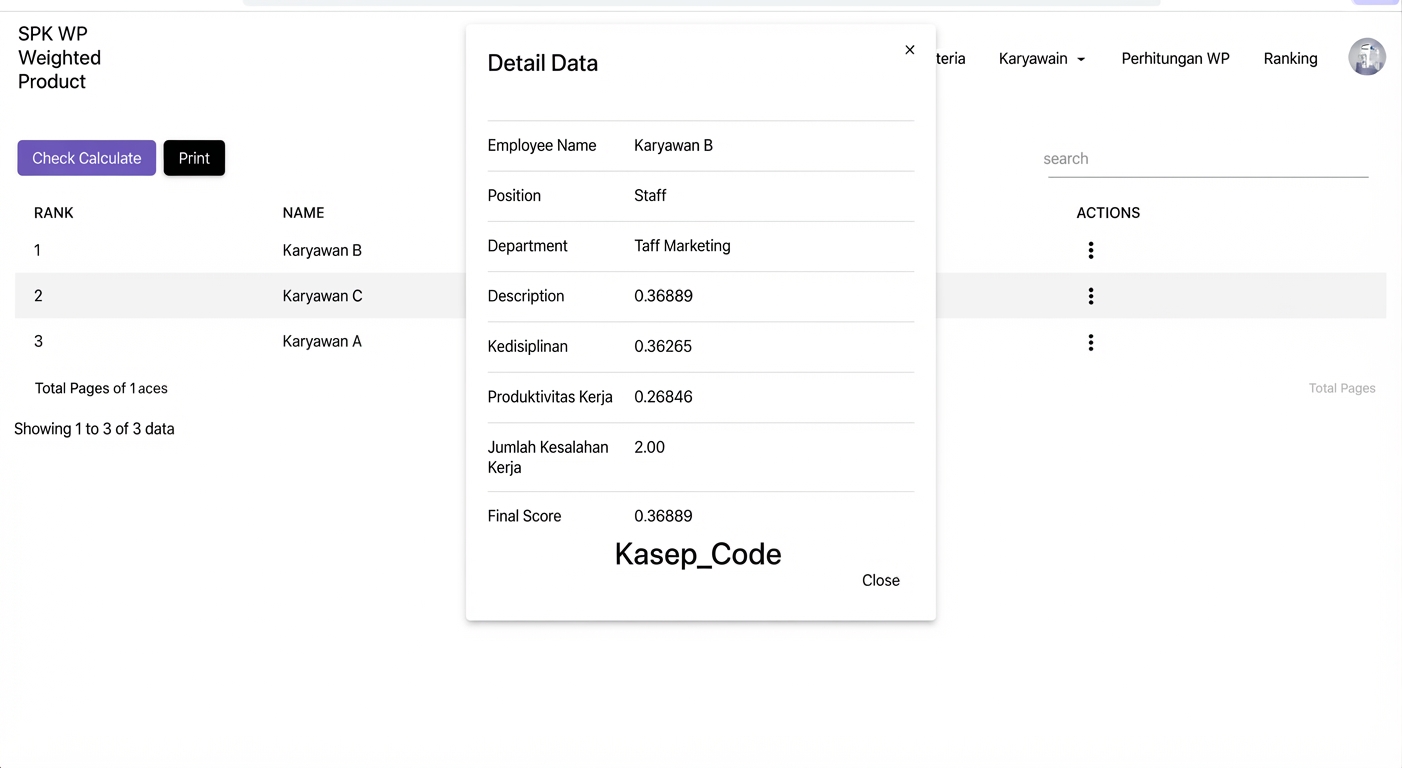
Task: Click Karyawan A in the ranking table
Action: tap(322, 342)
